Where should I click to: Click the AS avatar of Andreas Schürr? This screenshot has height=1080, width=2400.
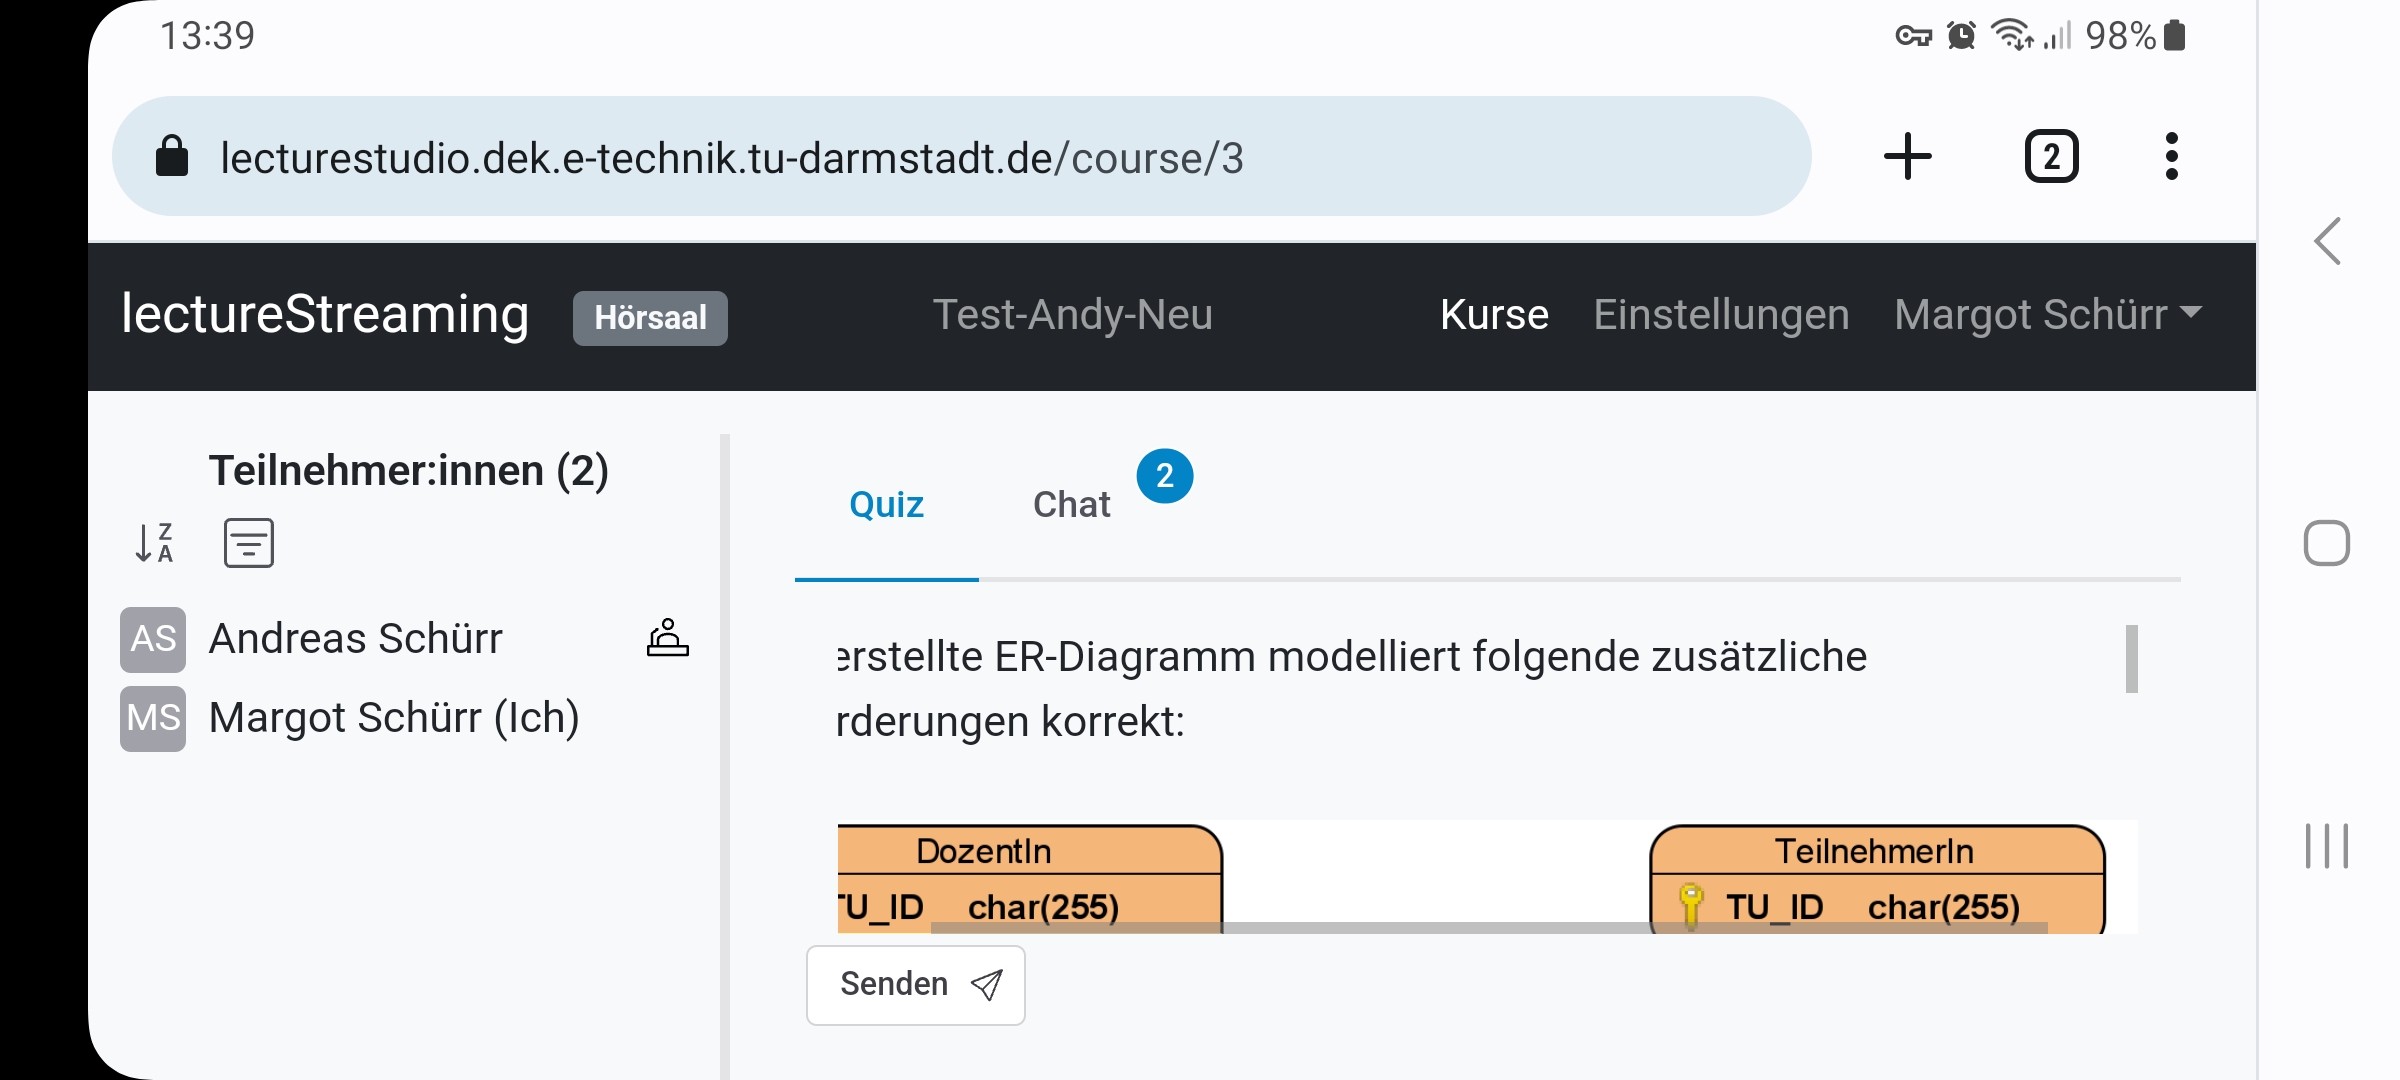(152, 638)
